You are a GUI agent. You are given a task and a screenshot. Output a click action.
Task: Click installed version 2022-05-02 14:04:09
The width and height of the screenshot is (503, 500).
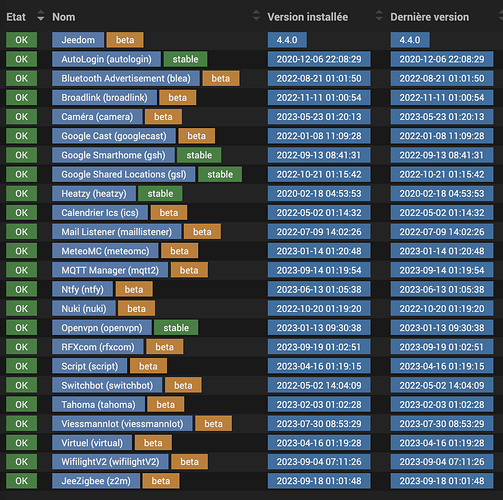pyautogui.click(x=319, y=385)
